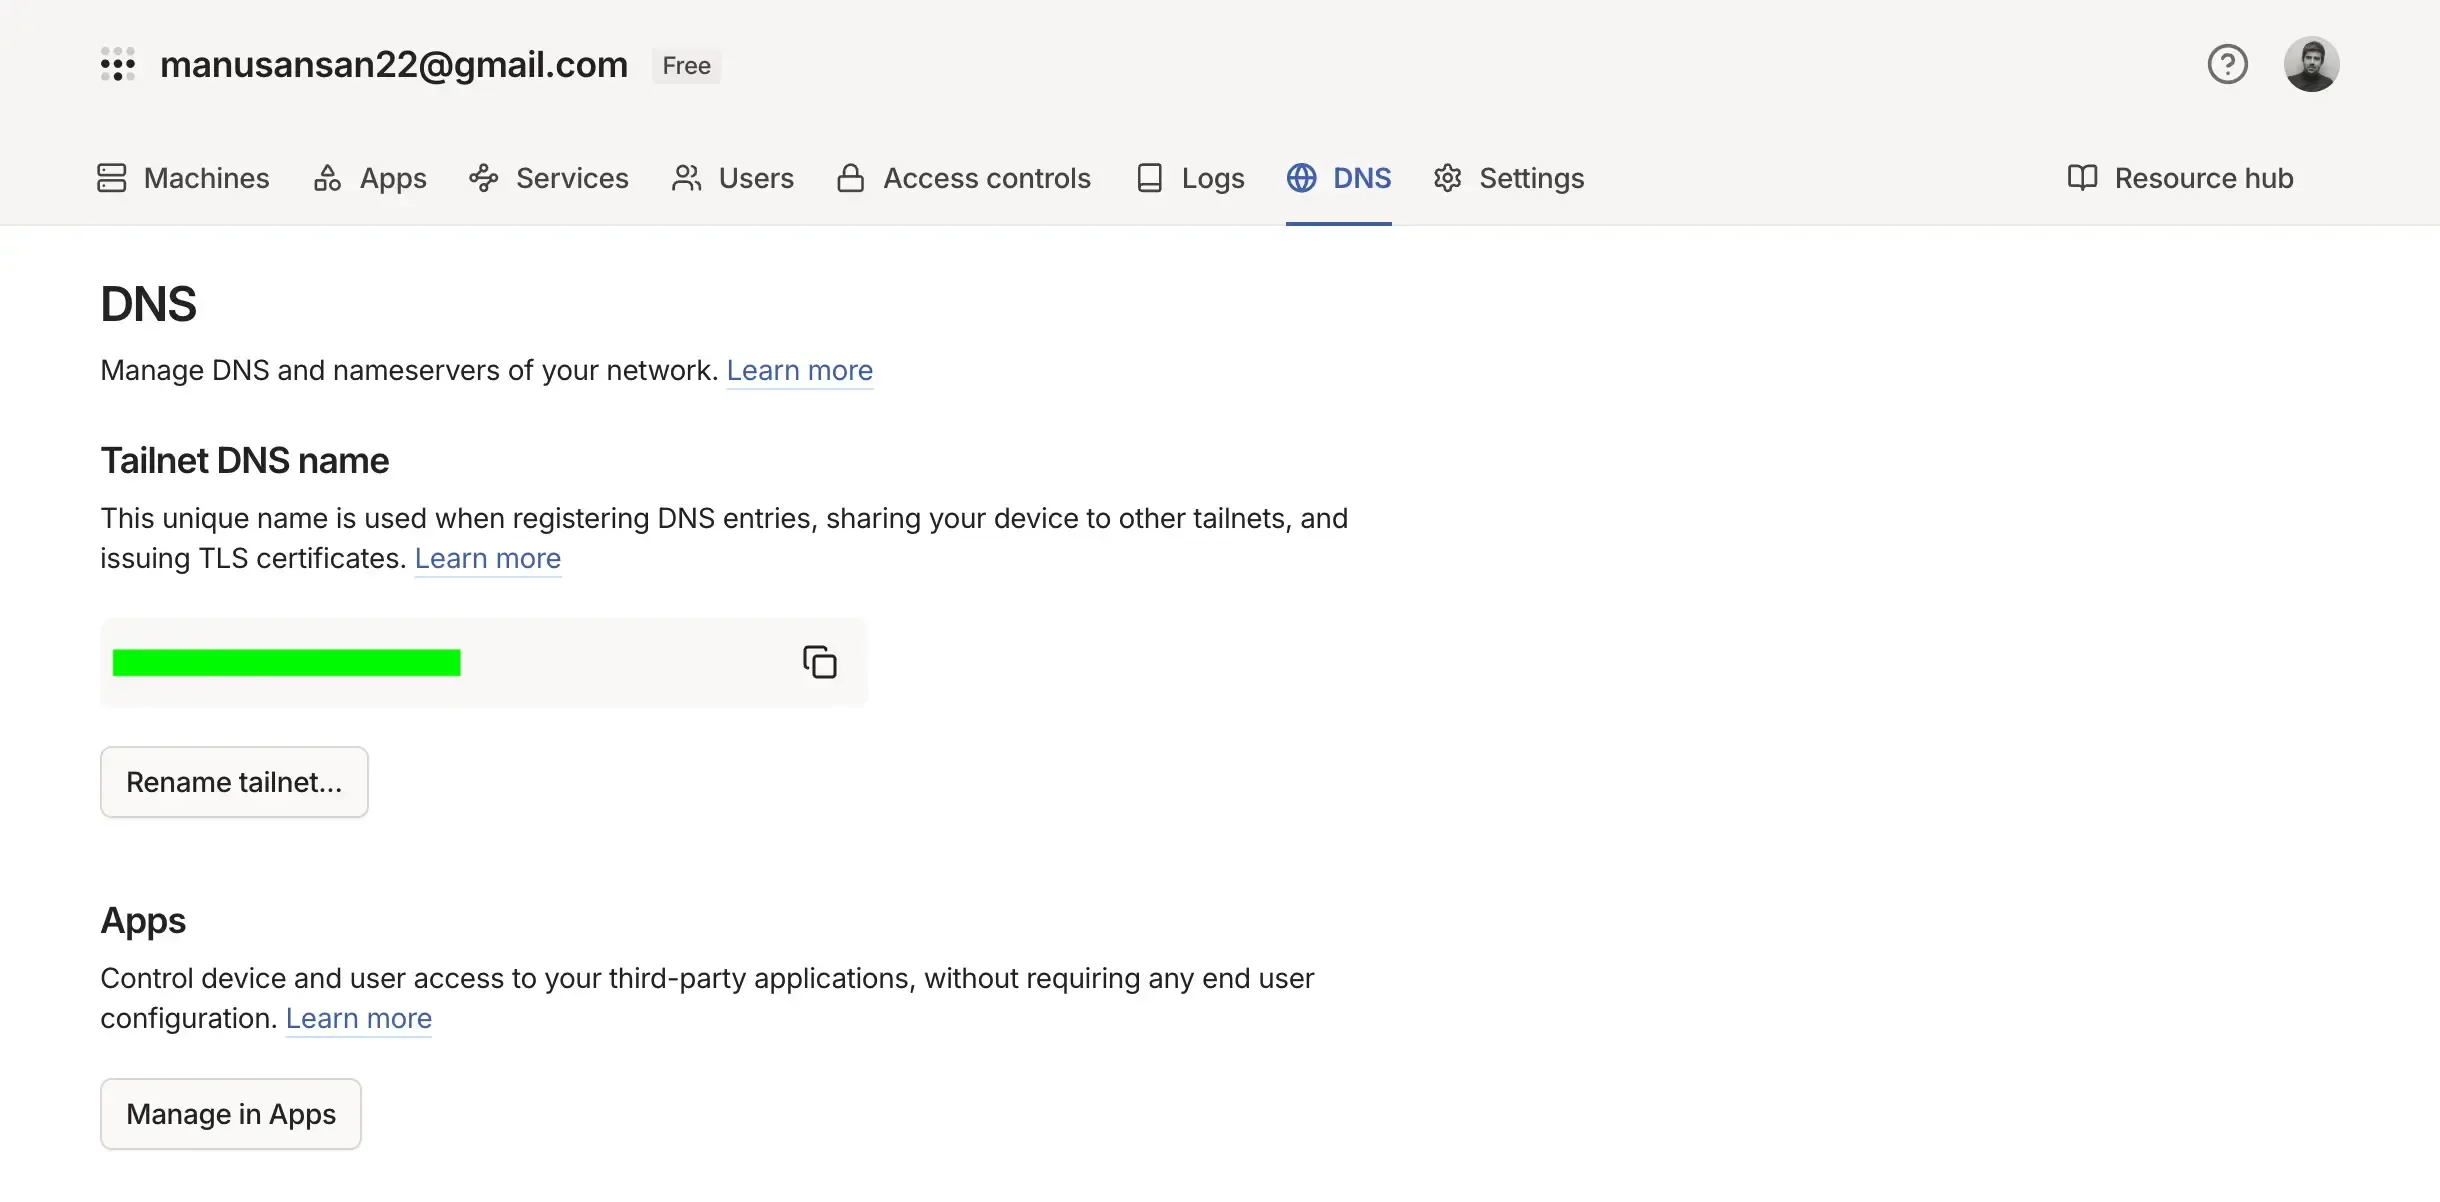Click the Manage in Apps button
Viewport: 2440px width, 1202px height.
(231, 1113)
